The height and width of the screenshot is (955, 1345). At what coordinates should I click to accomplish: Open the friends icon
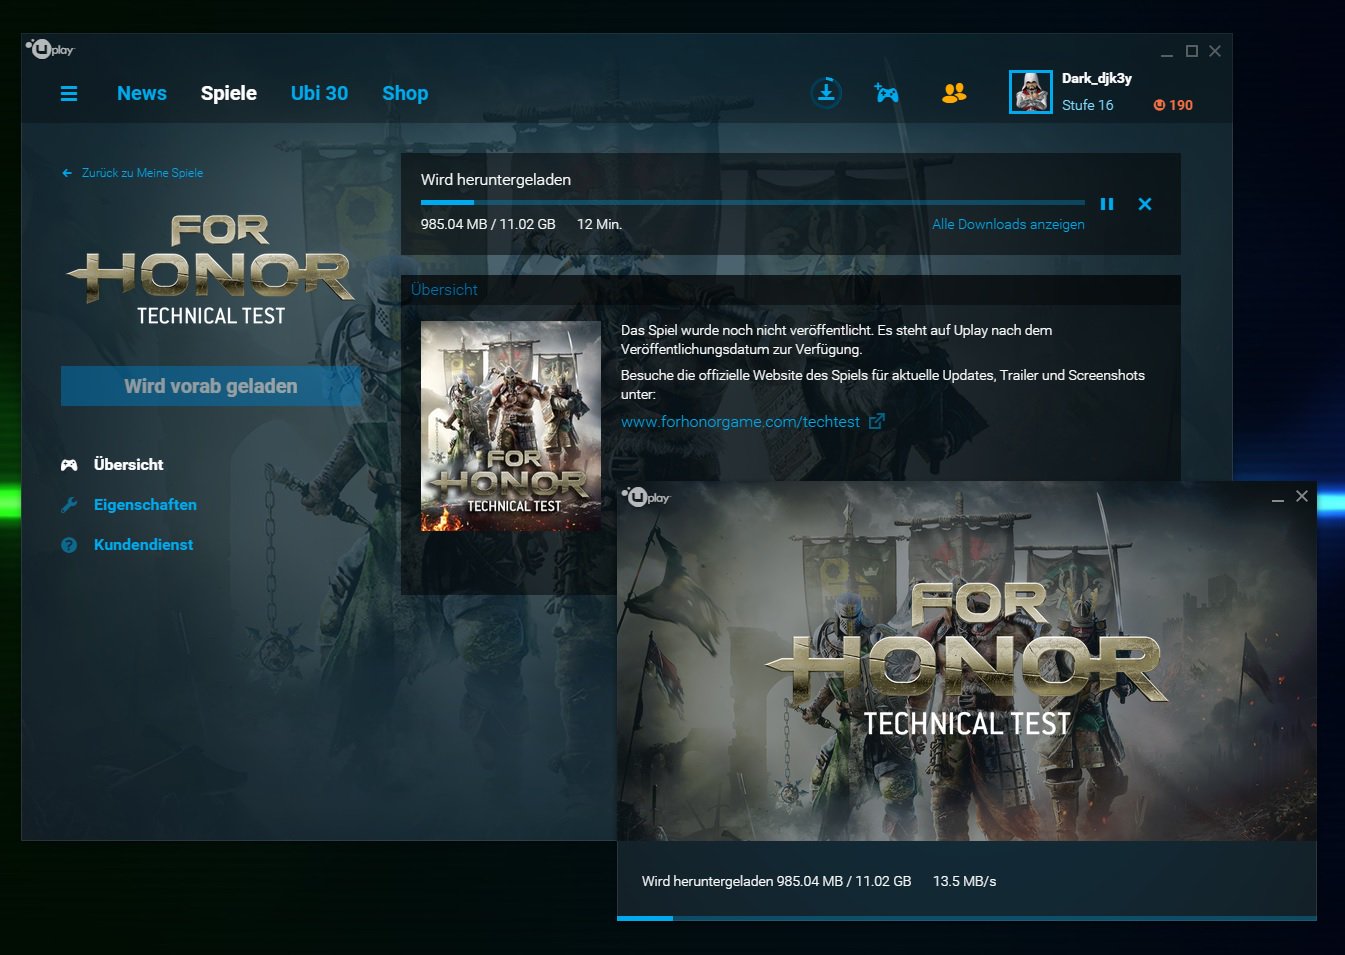point(954,93)
